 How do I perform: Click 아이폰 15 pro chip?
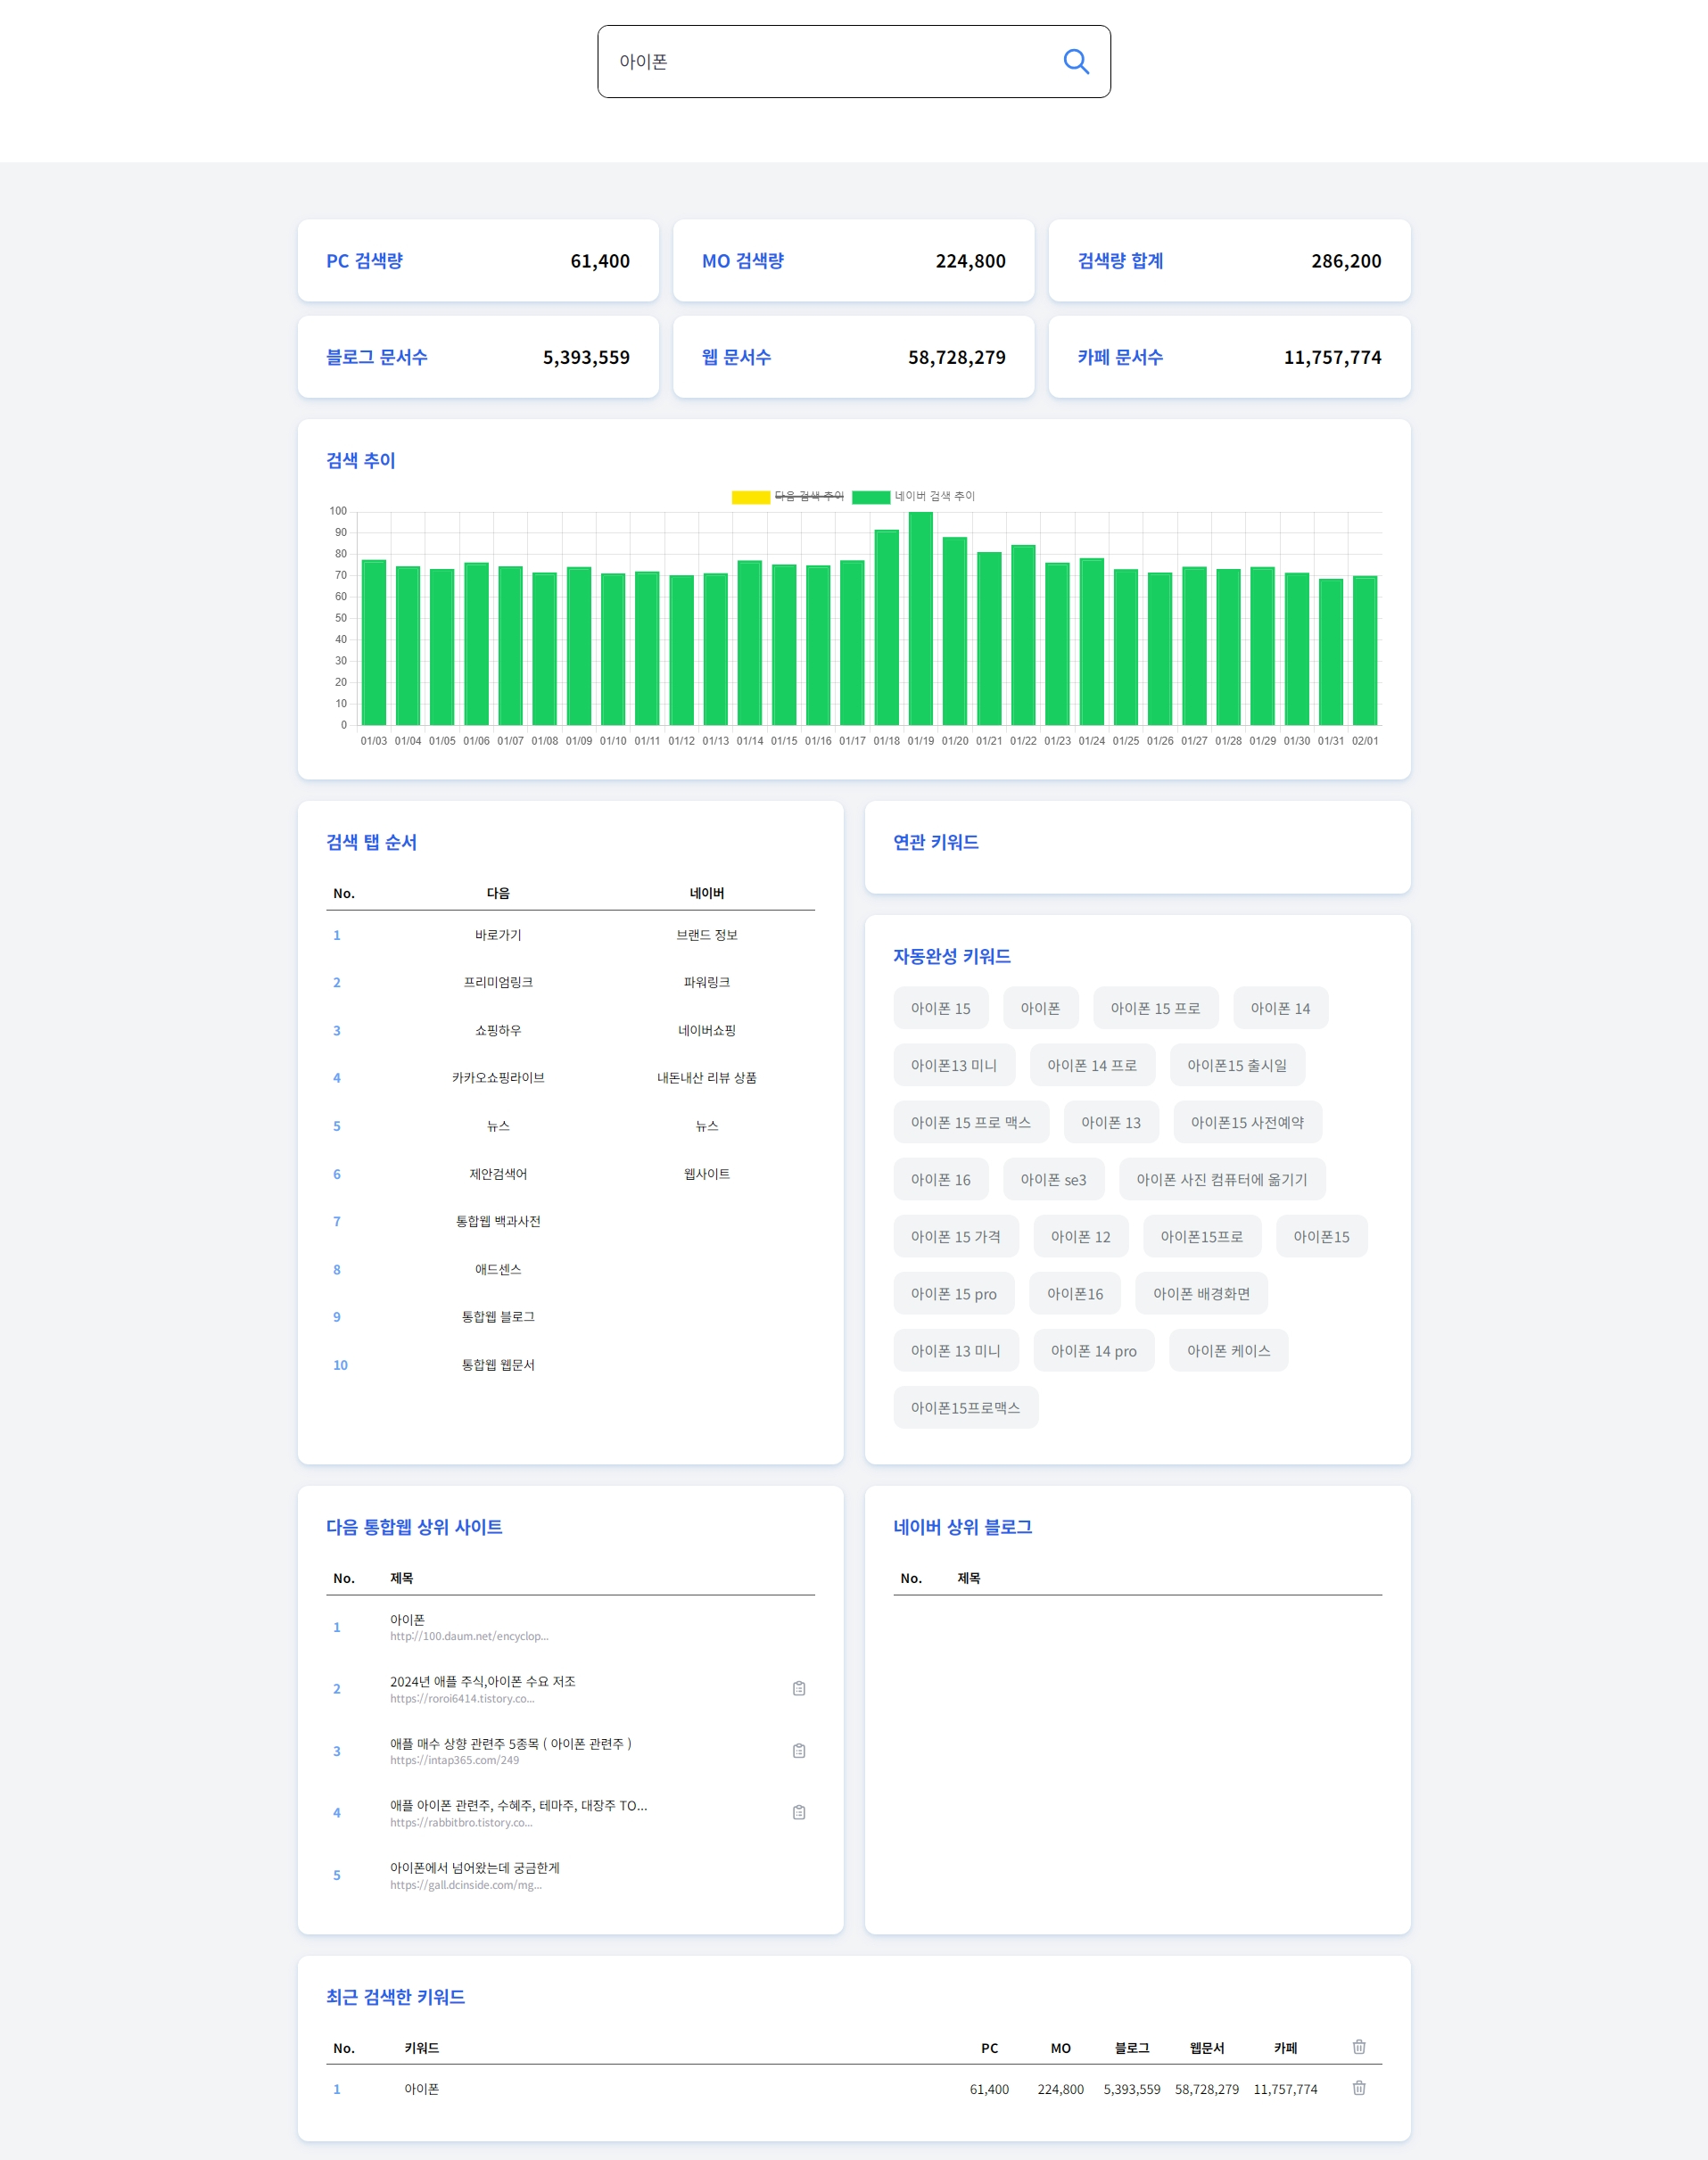click(954, 1293)
